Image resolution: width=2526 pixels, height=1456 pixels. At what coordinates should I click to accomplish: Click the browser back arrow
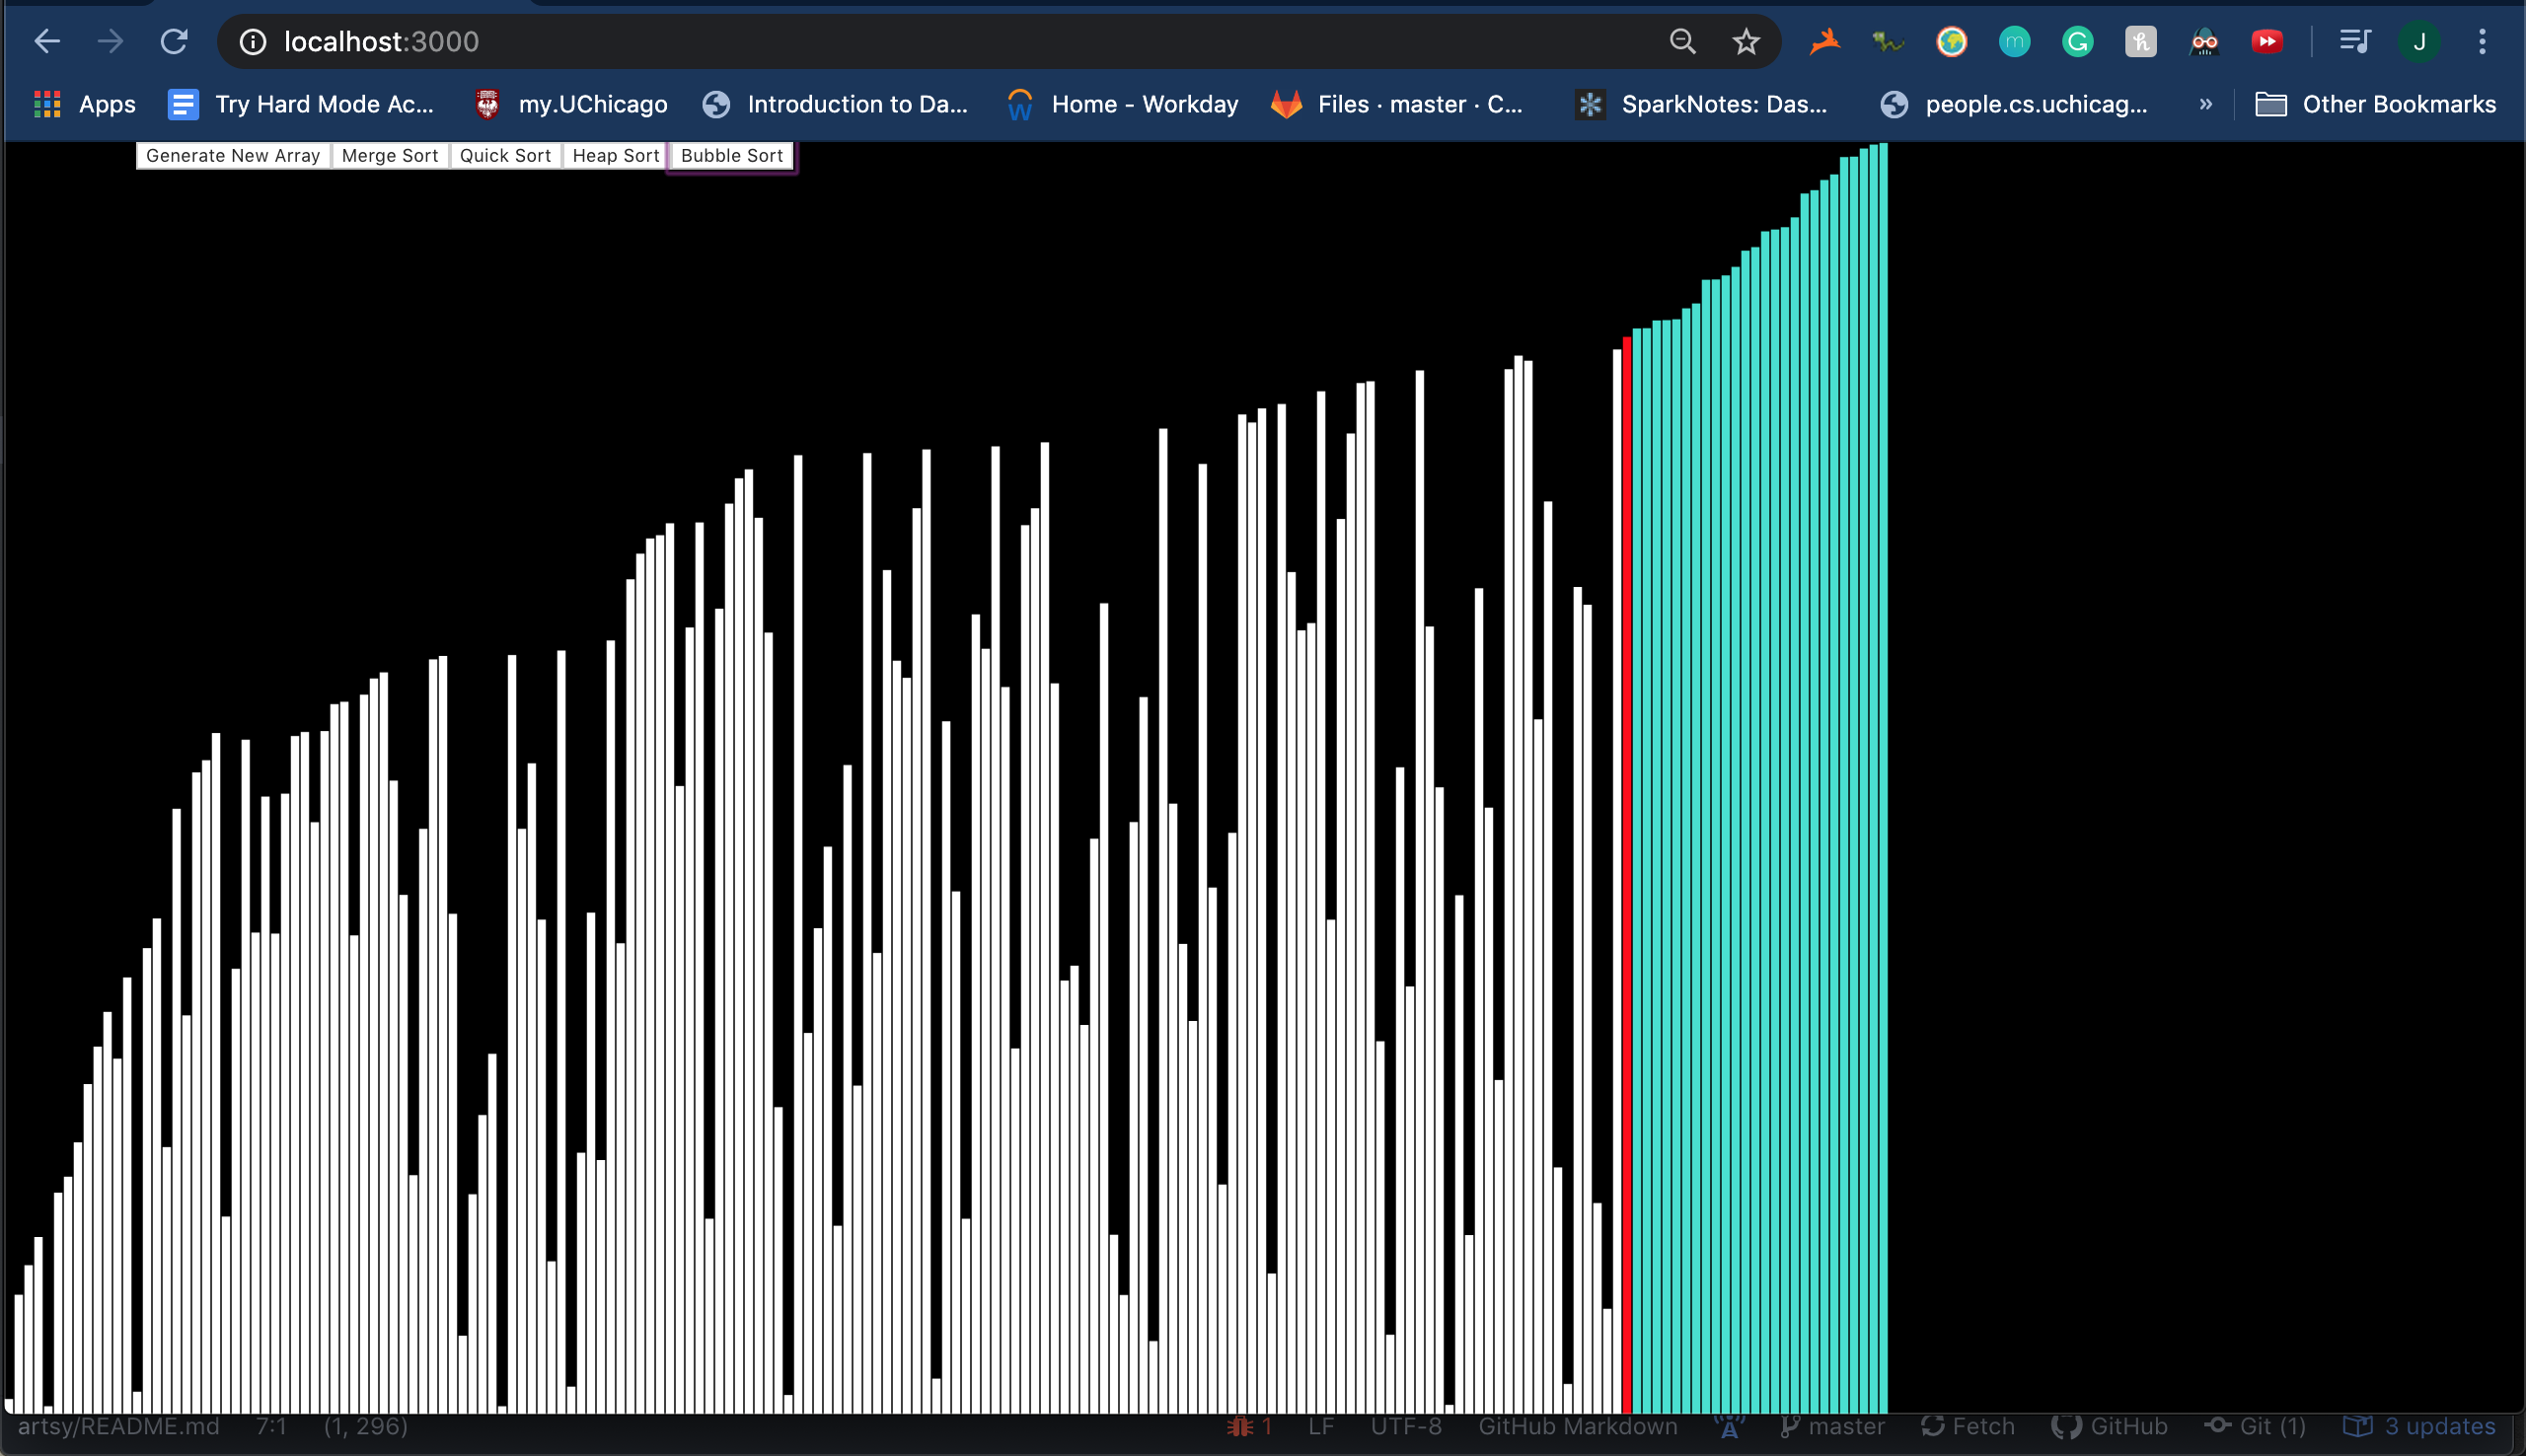pos(47,42)
